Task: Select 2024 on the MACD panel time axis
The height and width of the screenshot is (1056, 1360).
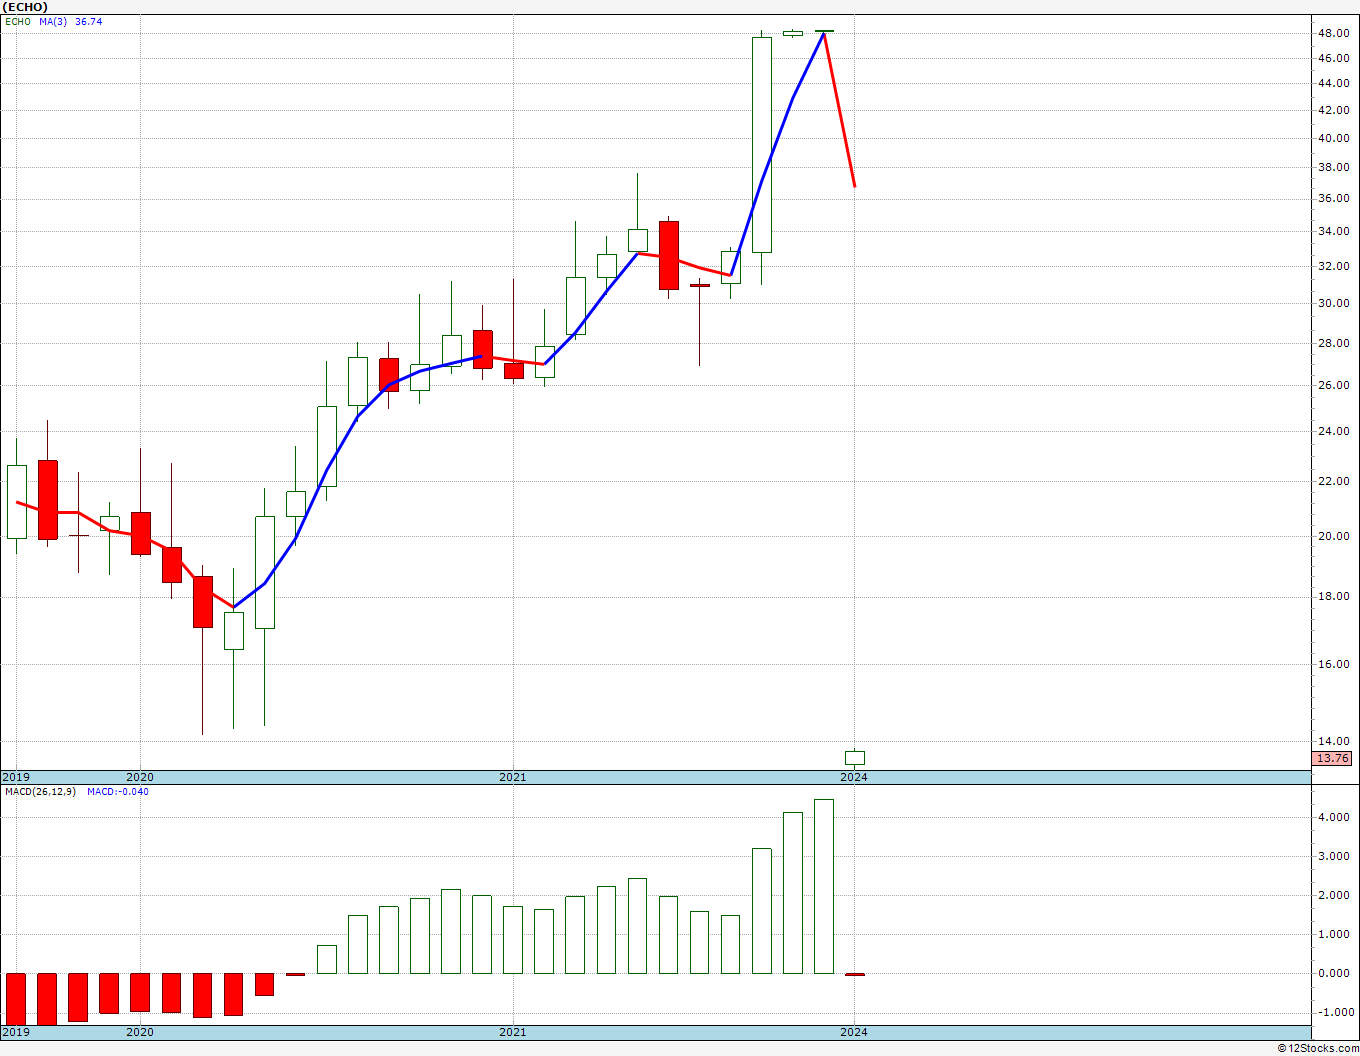Action: pos(854,1032)
